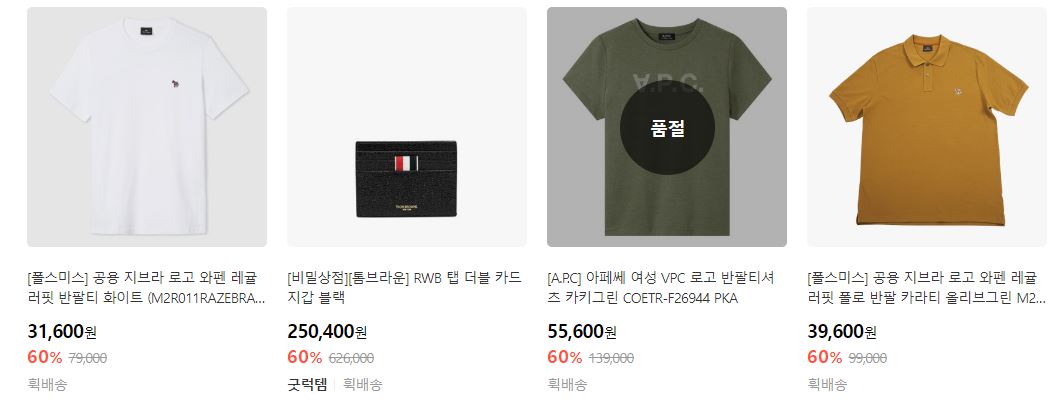1062x410 pixels.
Task: Click 휙배송 label under the wallet listing
Action: coord(363,385)
